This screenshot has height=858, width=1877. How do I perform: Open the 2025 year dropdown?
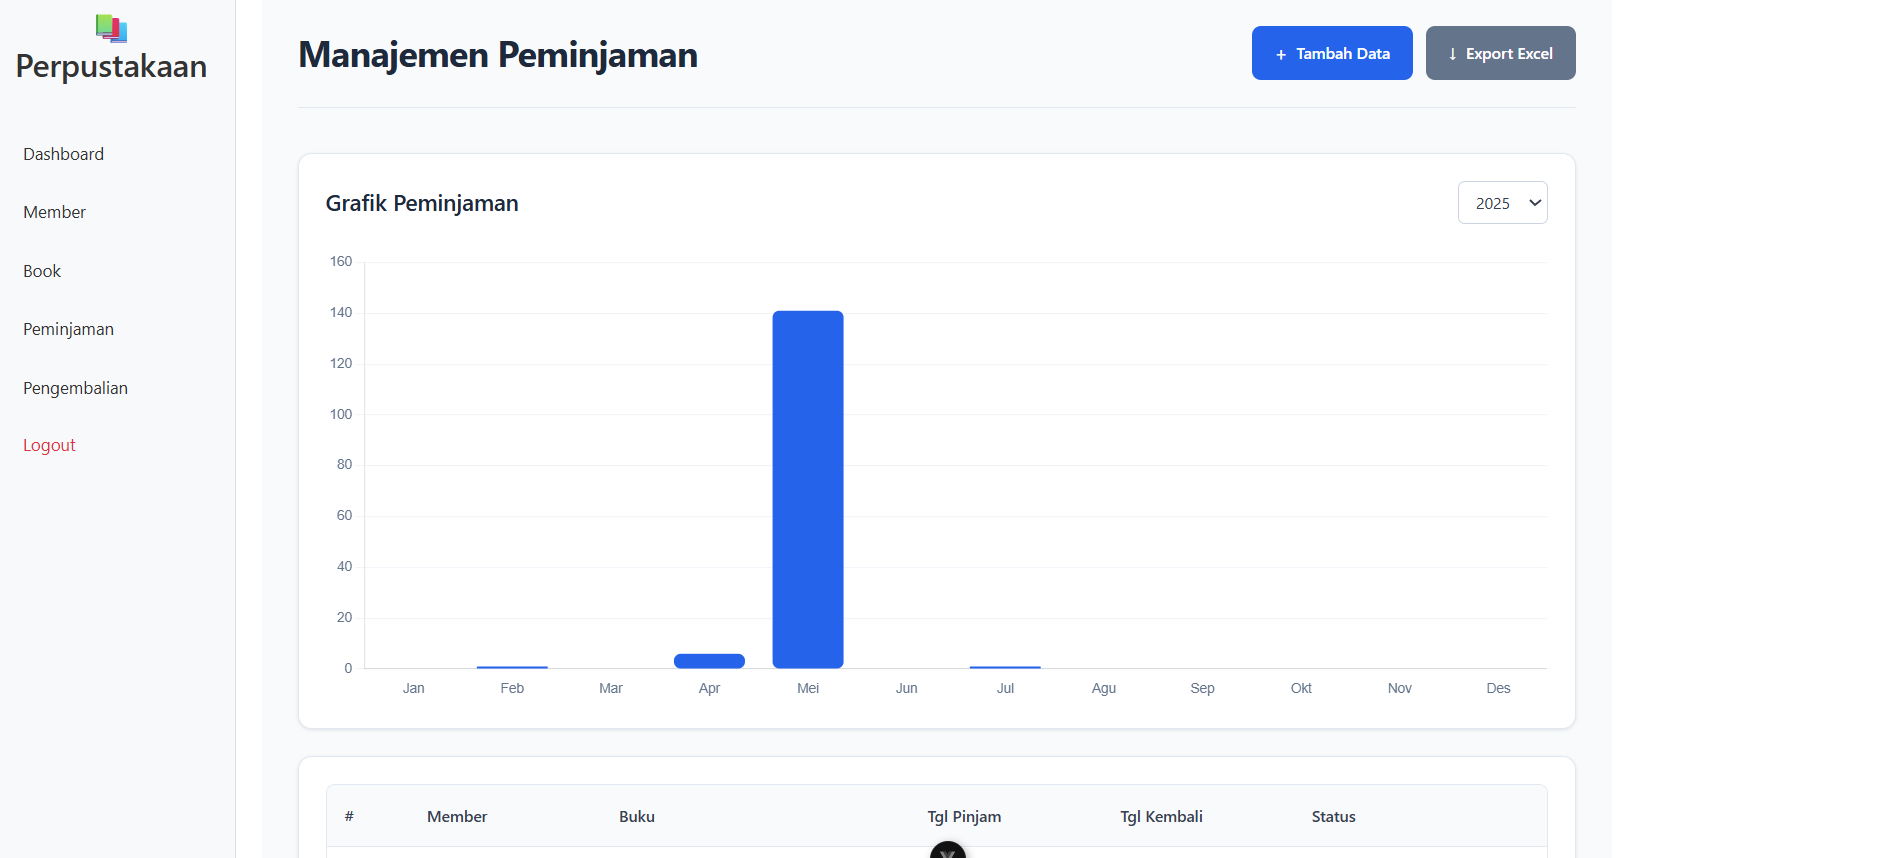[1502, 203]
